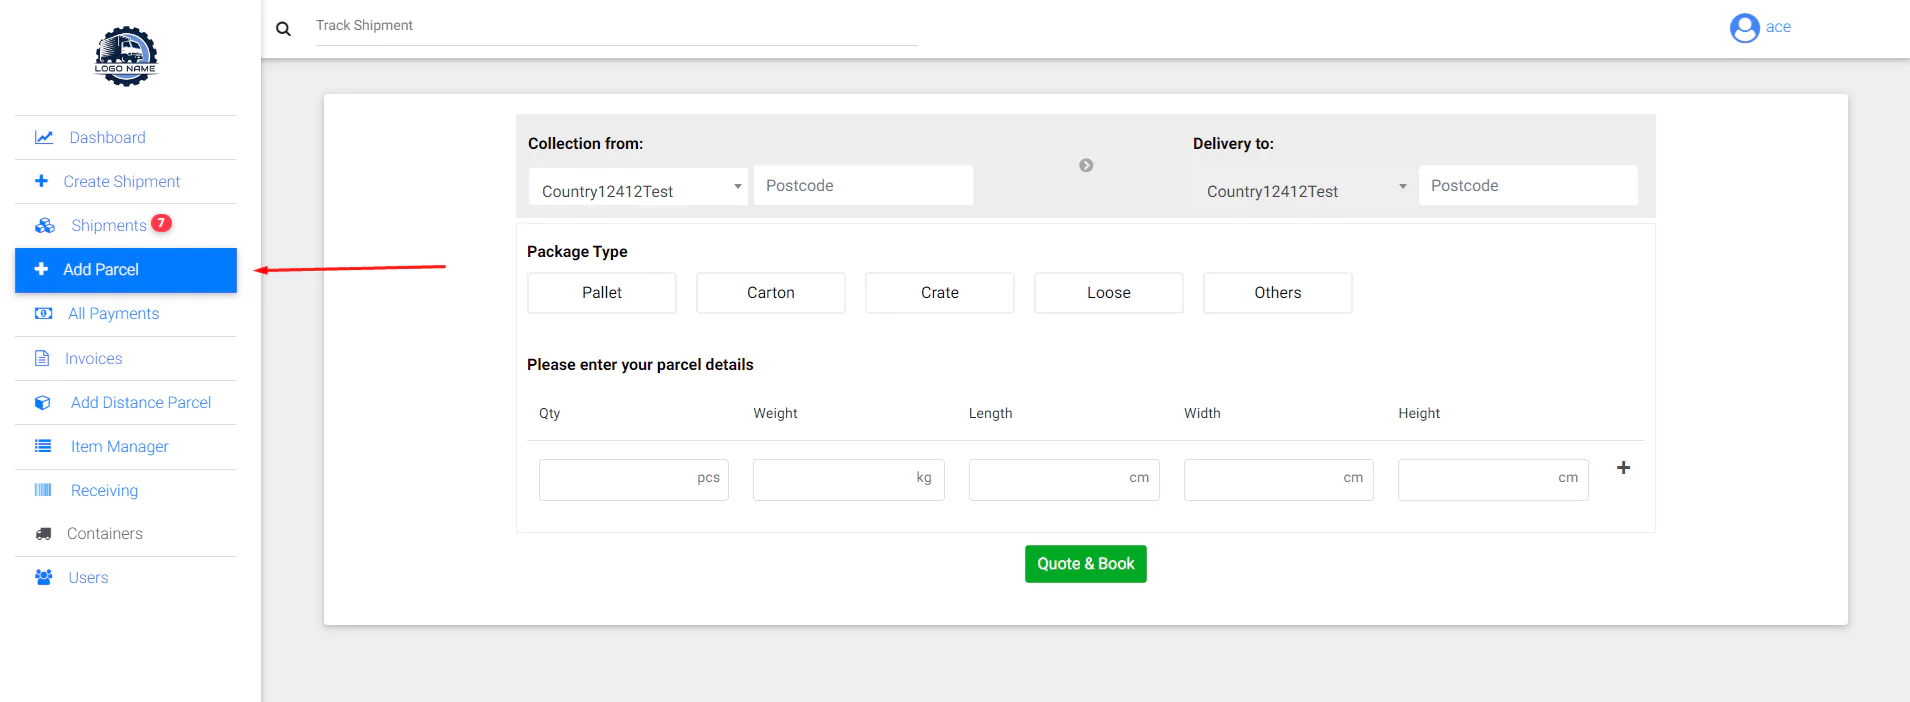The width and height of the screenshot is (1910, 702).
Task: Click the plus icon to add parcel row
Action: tap(1623, 468)
